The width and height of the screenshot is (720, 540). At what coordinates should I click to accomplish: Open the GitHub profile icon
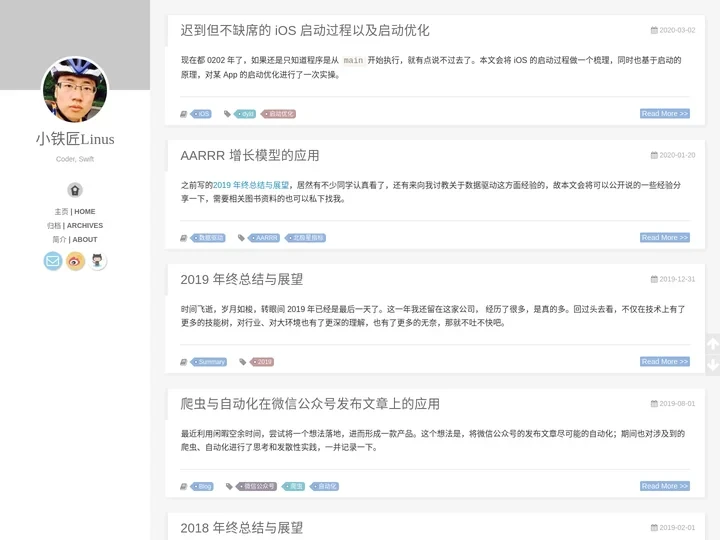97,261
